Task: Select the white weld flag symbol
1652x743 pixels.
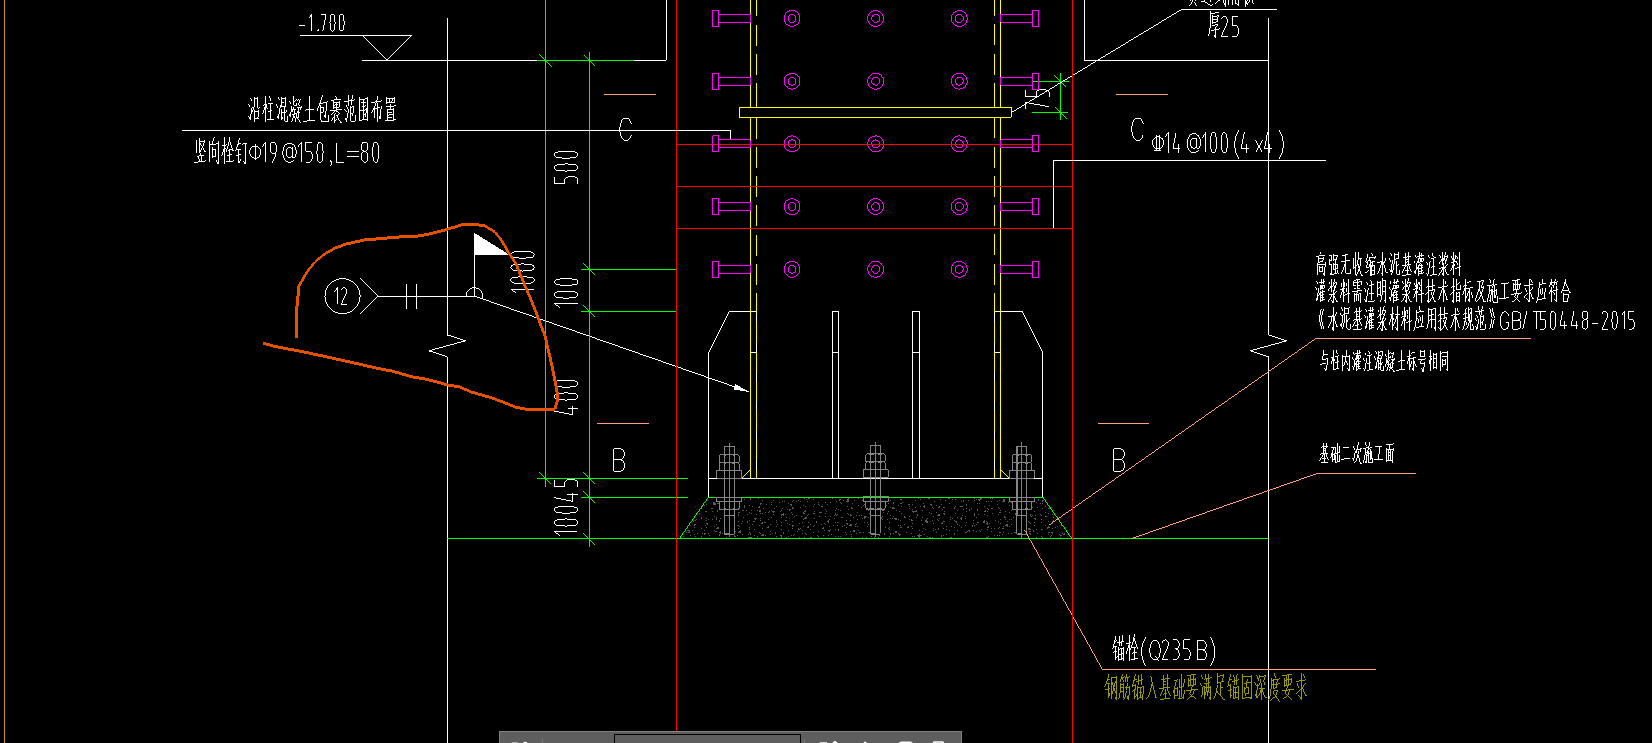Action: click(x=489, y=245)
